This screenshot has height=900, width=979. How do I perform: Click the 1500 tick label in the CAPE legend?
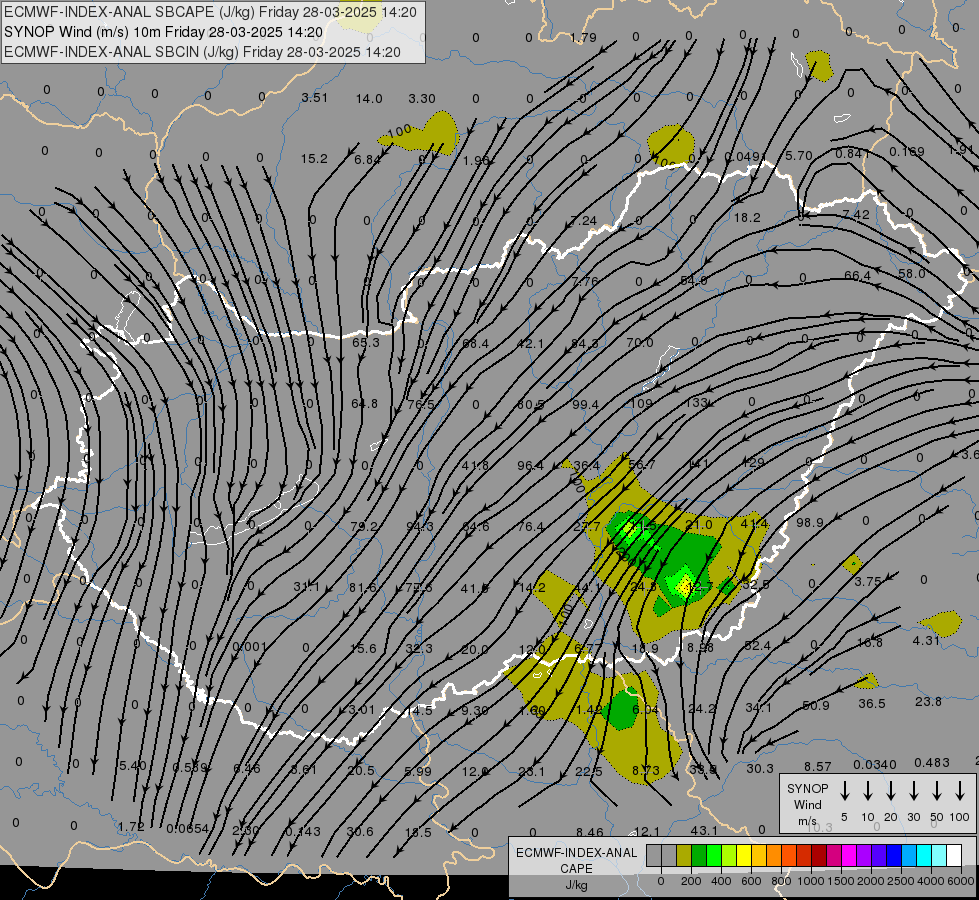(x=840, y=881)
